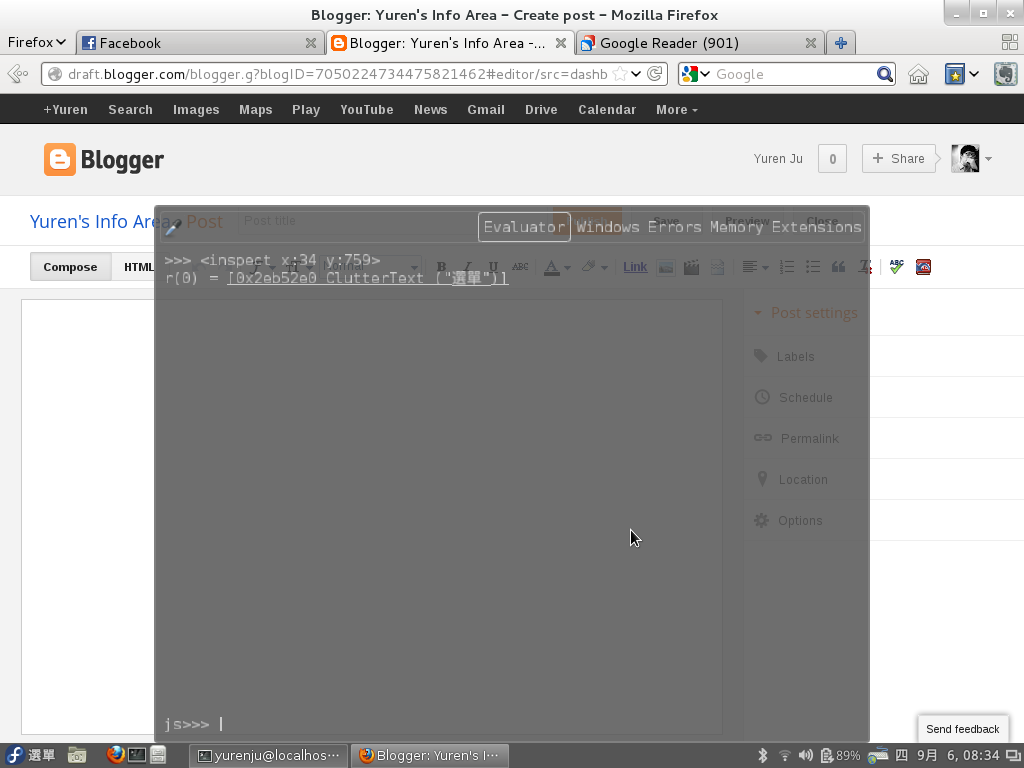
Task: Launch Firefox from the taskbar launcher
Action: [116, 755]
